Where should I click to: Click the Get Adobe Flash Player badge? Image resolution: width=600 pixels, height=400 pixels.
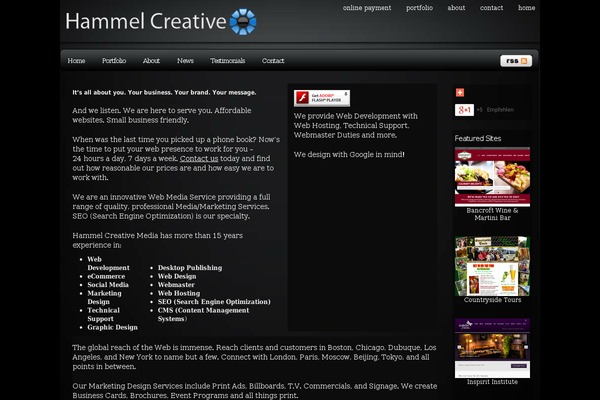[322, 98]
